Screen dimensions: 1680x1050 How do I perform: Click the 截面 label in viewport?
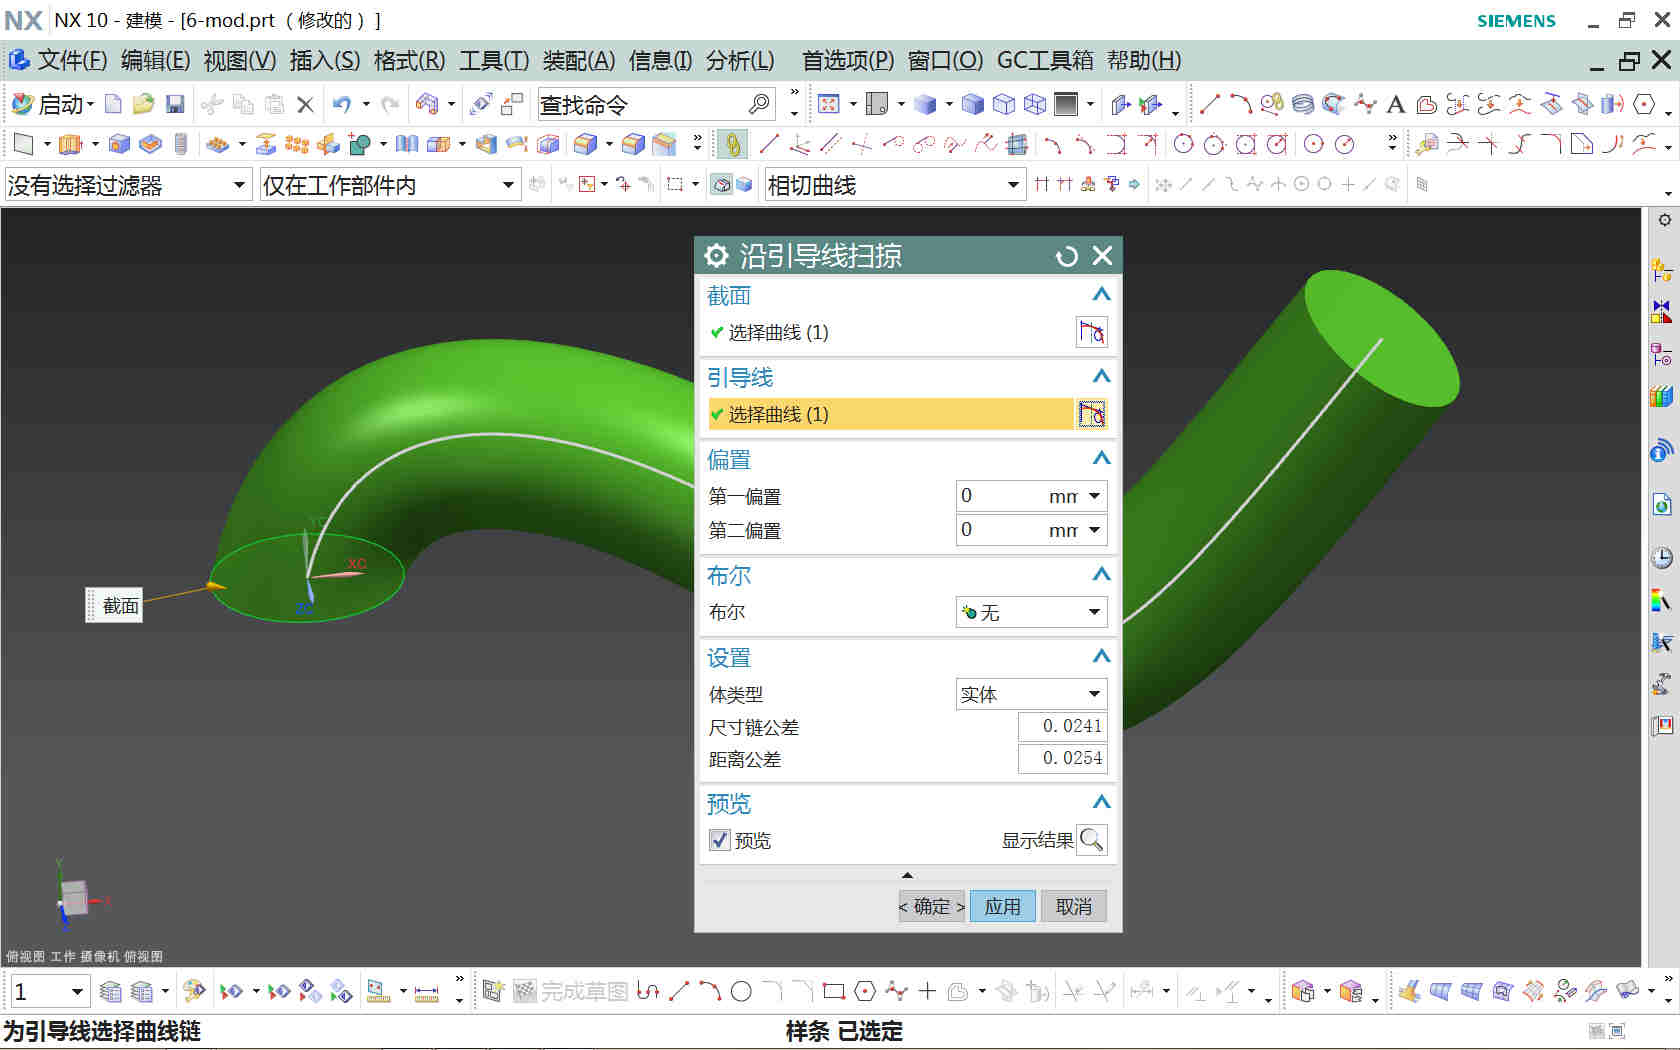coord(116,605)
